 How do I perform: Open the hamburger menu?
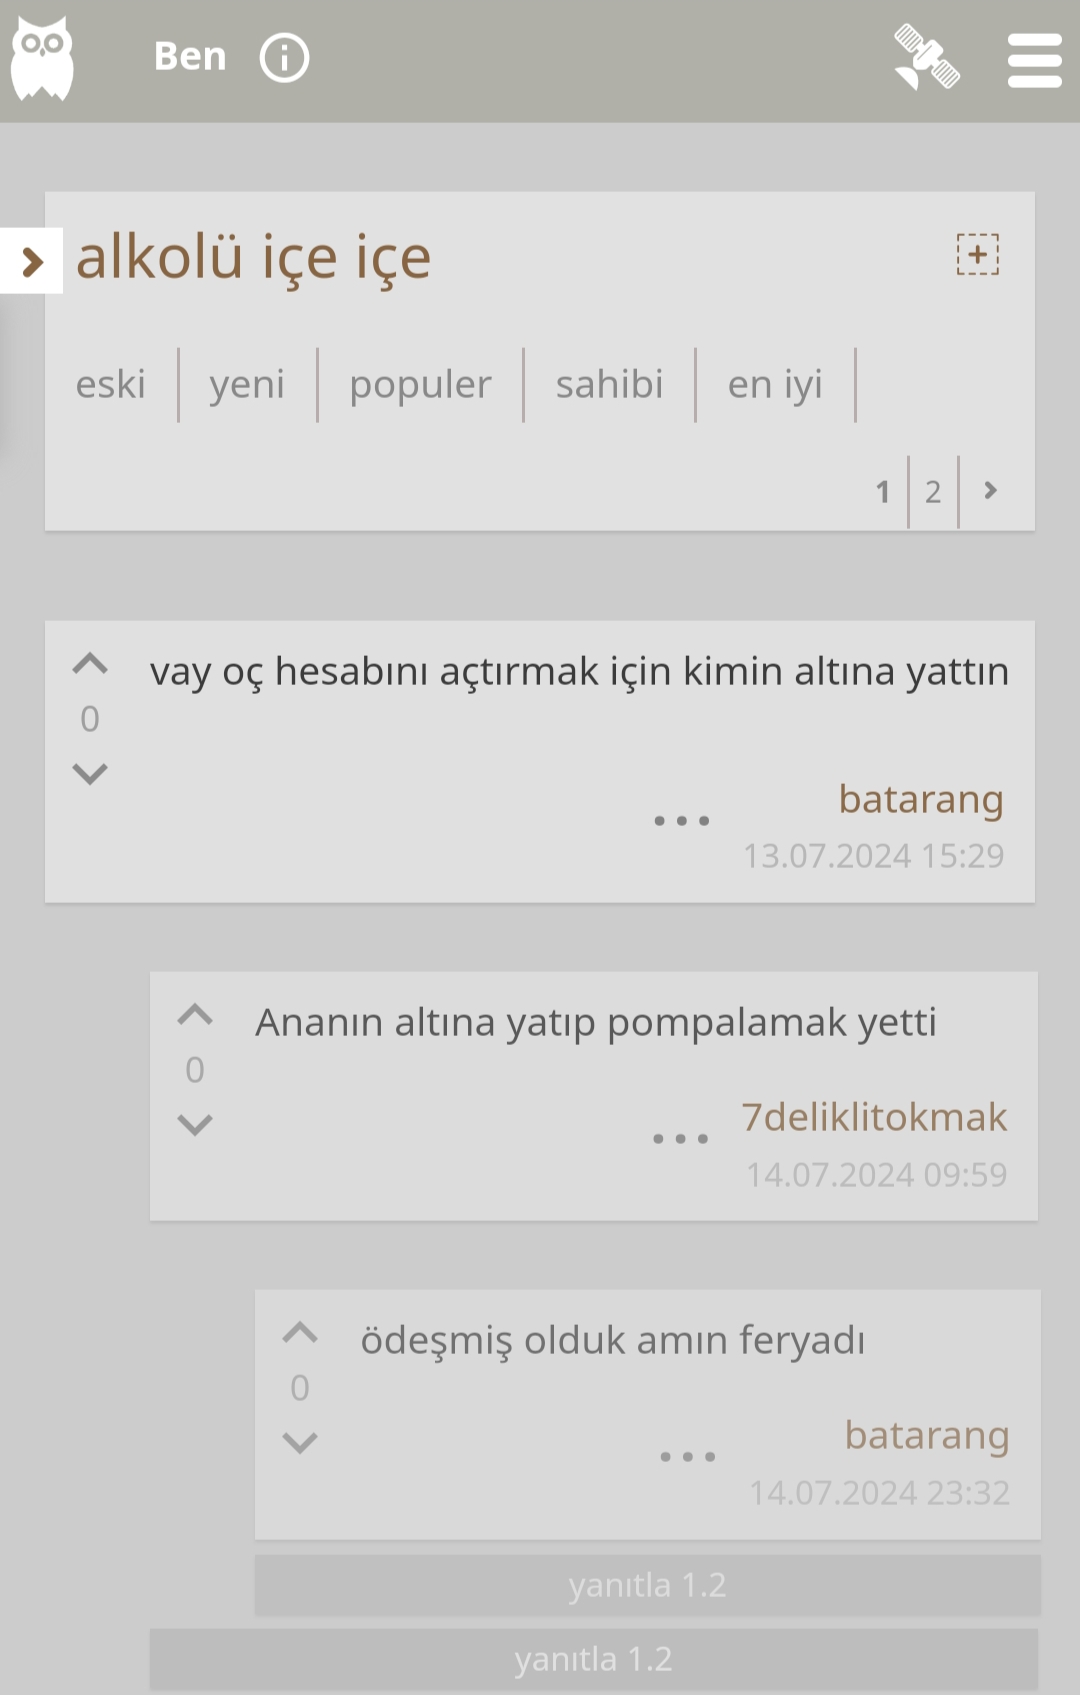coord(1034,60)
